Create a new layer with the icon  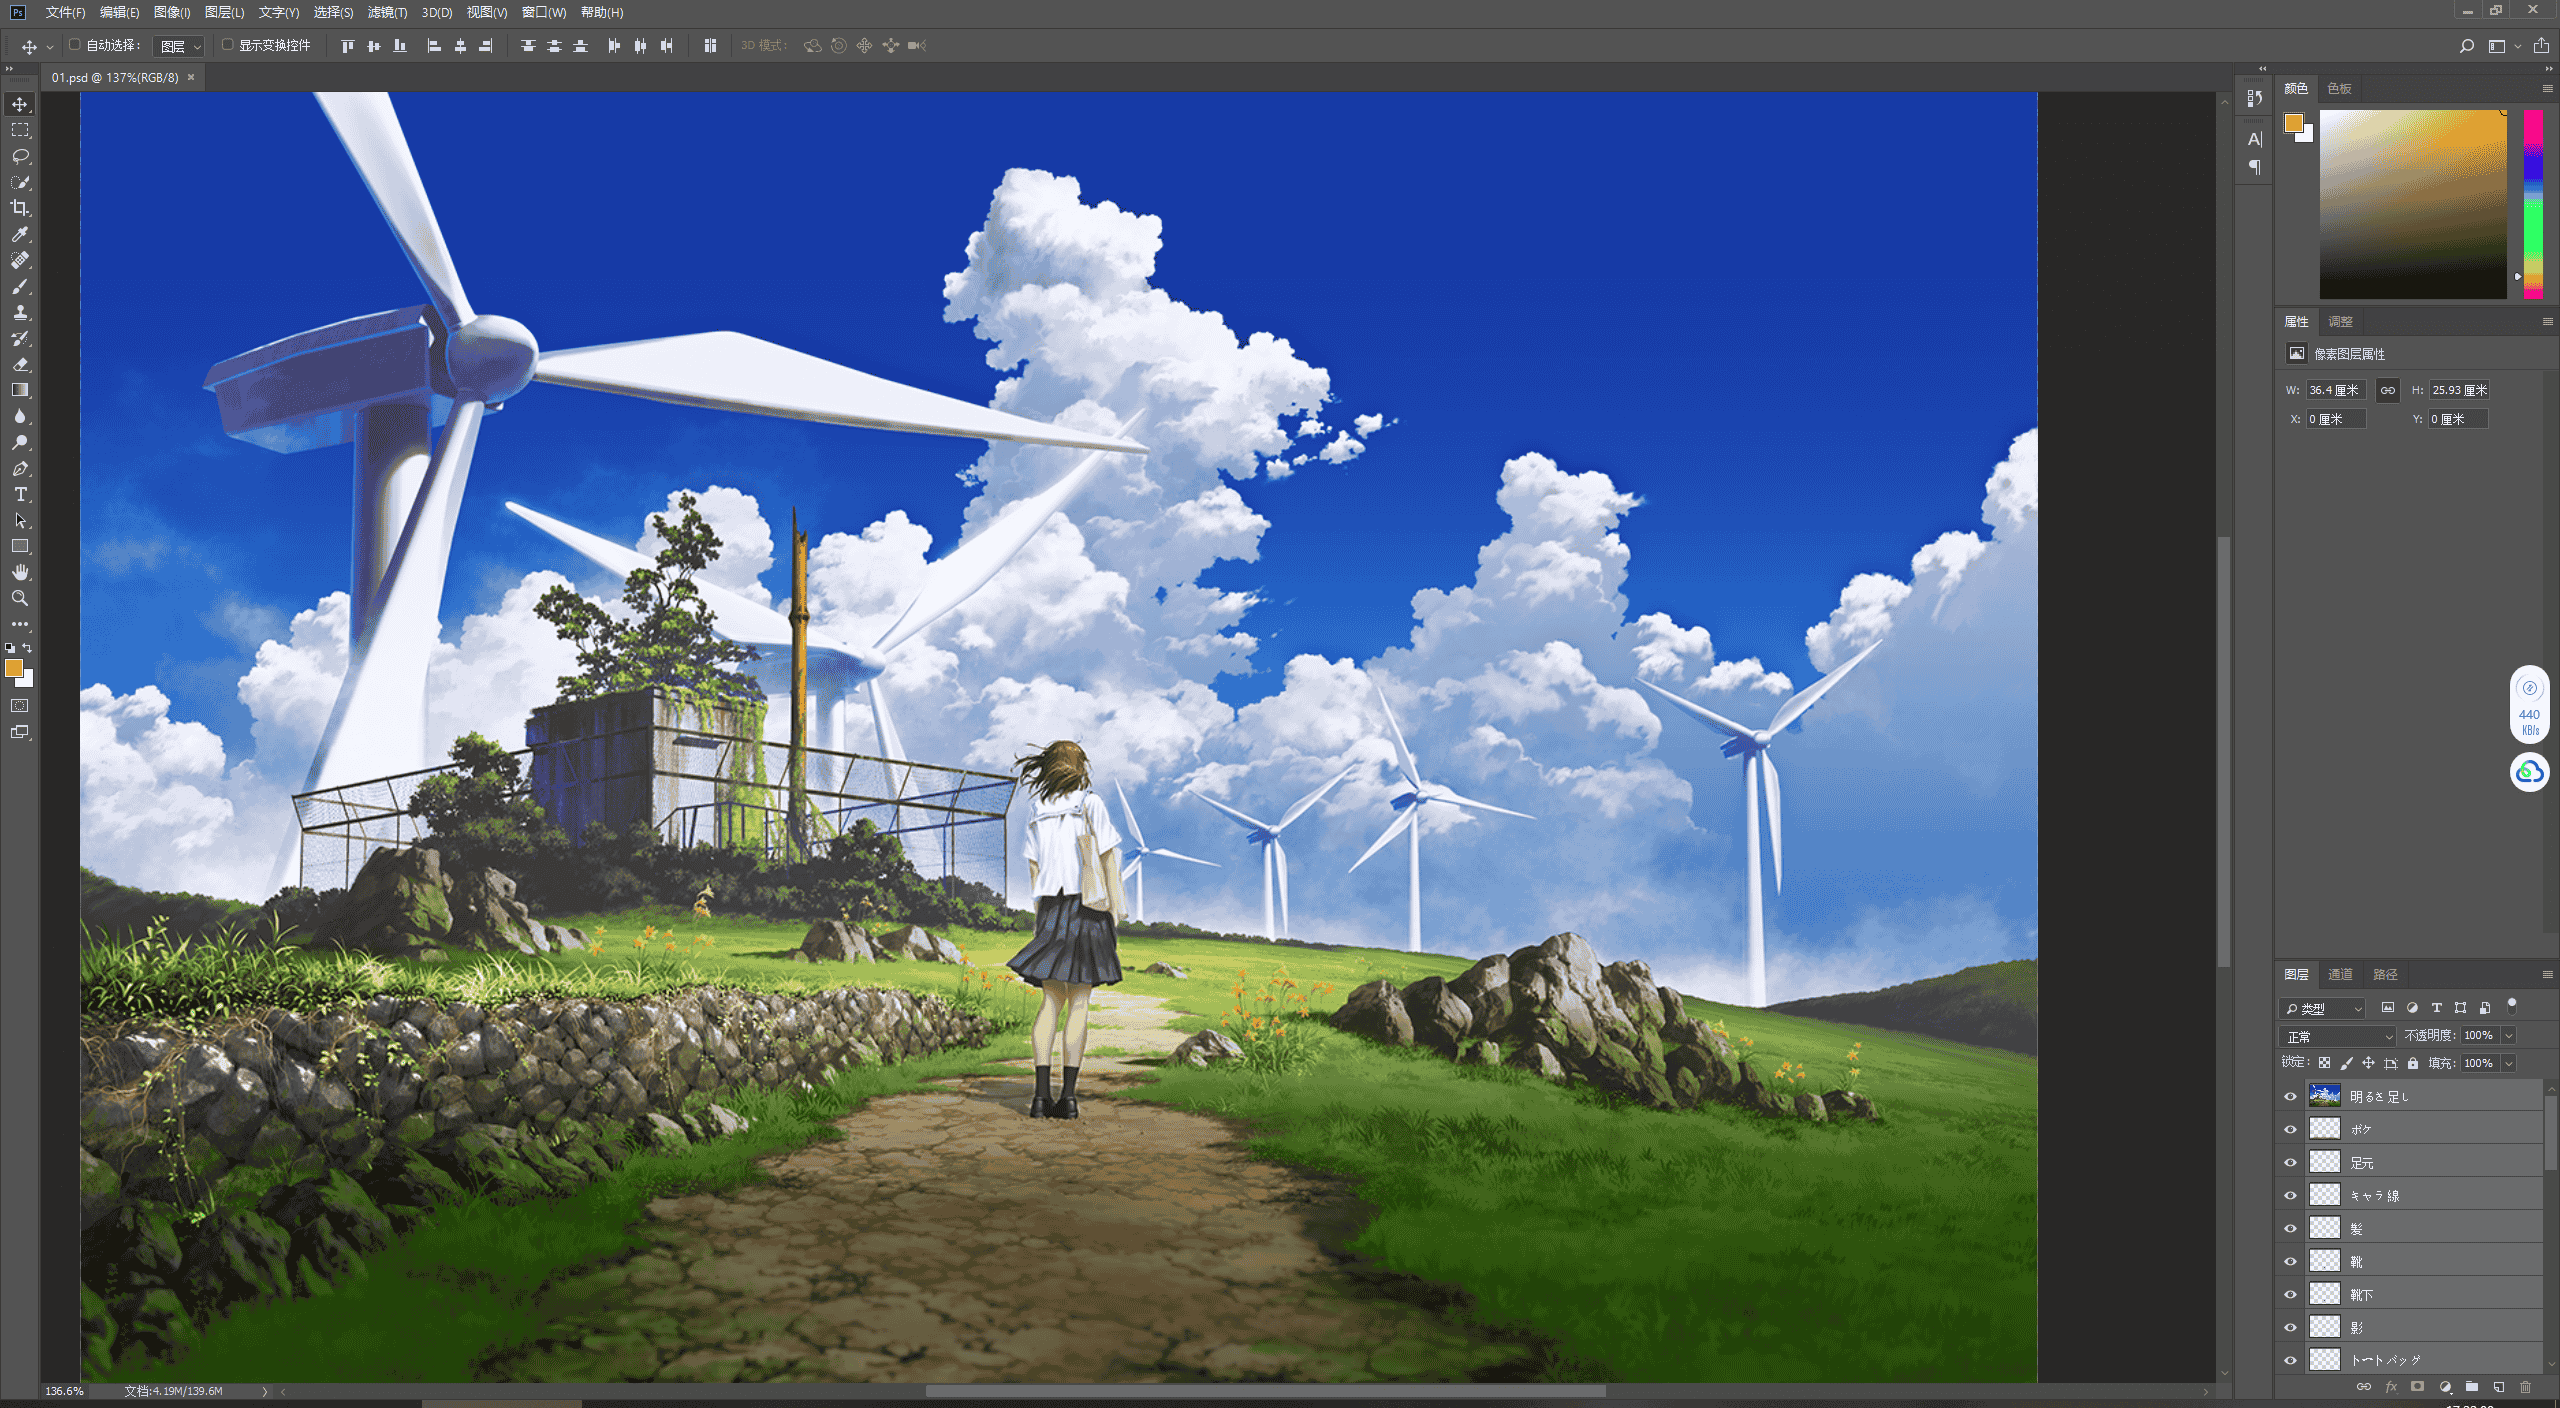click(x=2499, y=1387)
